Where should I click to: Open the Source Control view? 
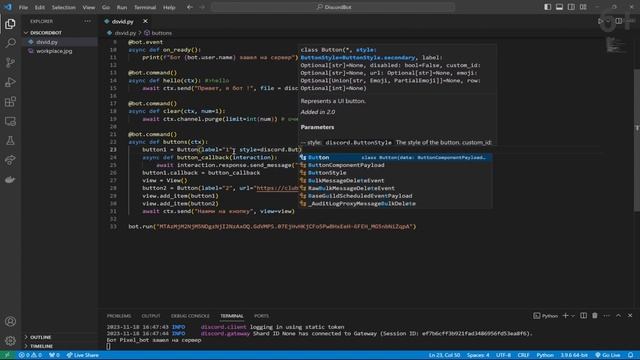tap(10, 62)
